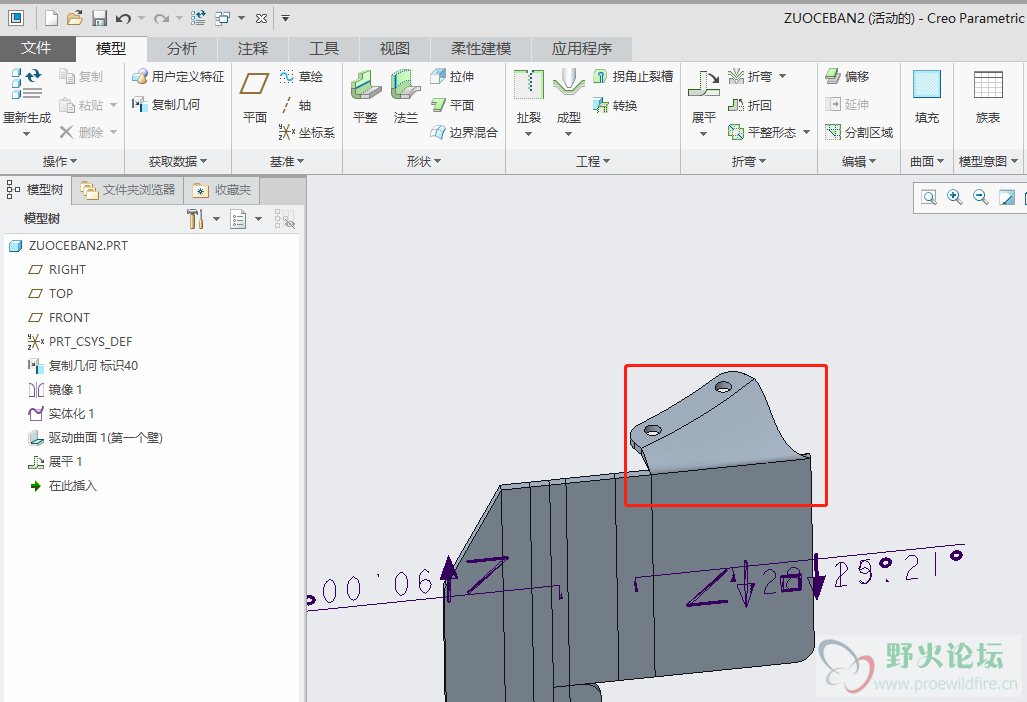Switch to the 柔性建模 ribbon tab
1027x702 pixels.
(481, 48)
